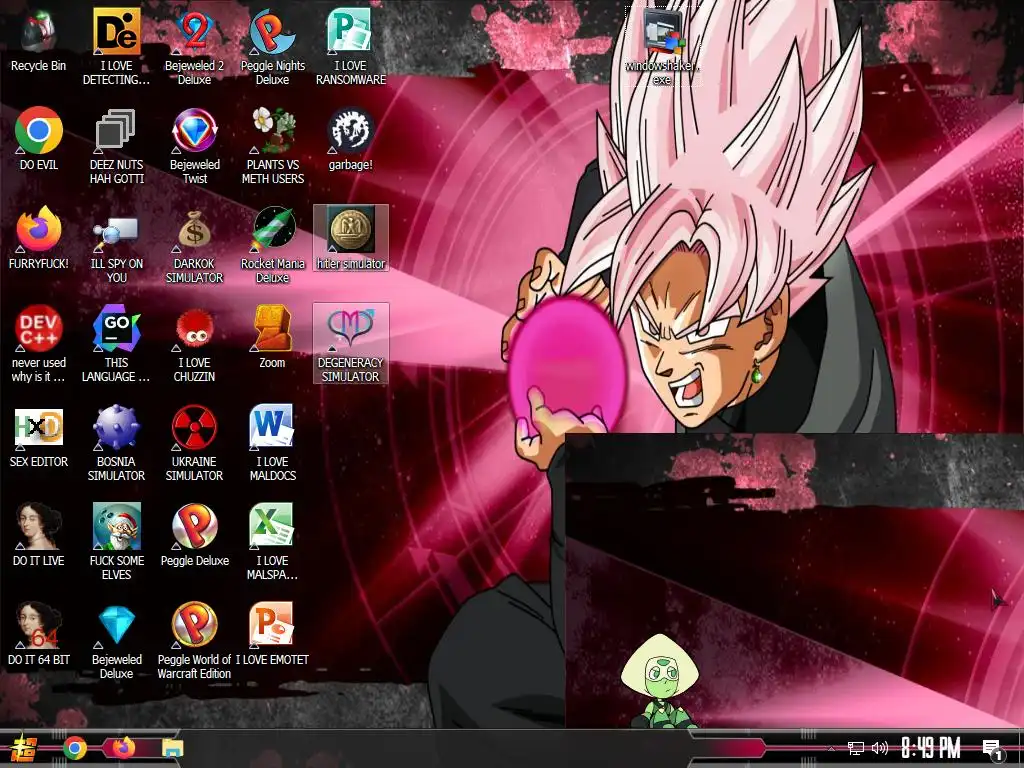Launch the elf bowling shortcut with Santa icon
1024x768 pixels.
[x=116, y=542]
